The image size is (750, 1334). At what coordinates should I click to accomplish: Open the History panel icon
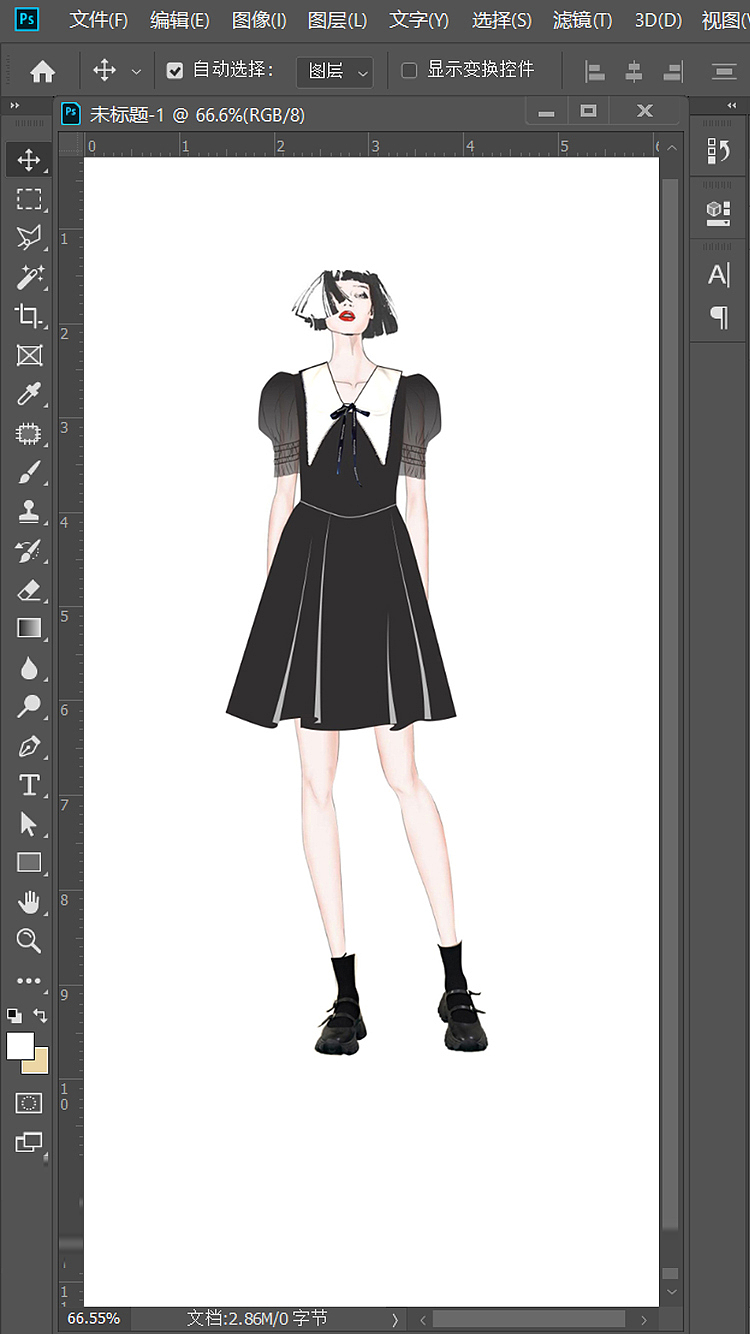click(718, 151)
